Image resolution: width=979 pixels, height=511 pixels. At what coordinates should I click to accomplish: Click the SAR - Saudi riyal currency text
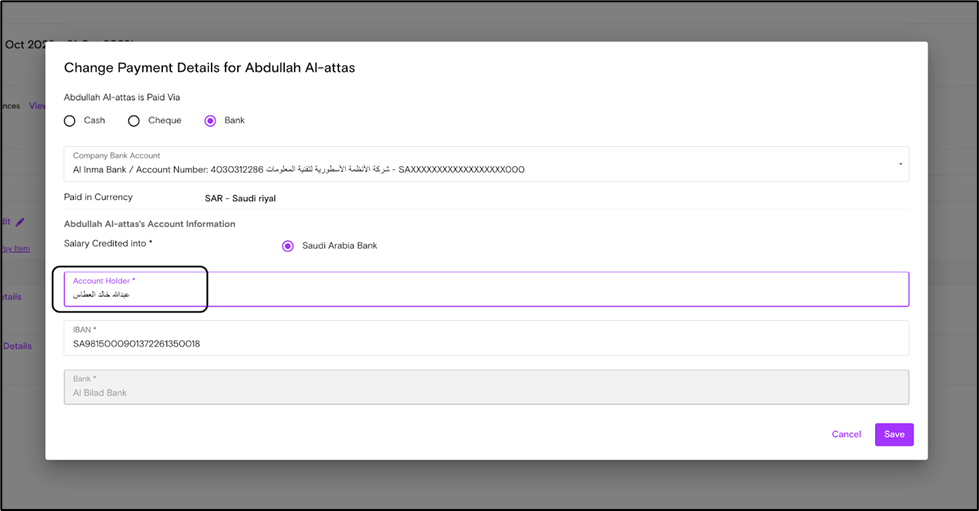[240, 198]
